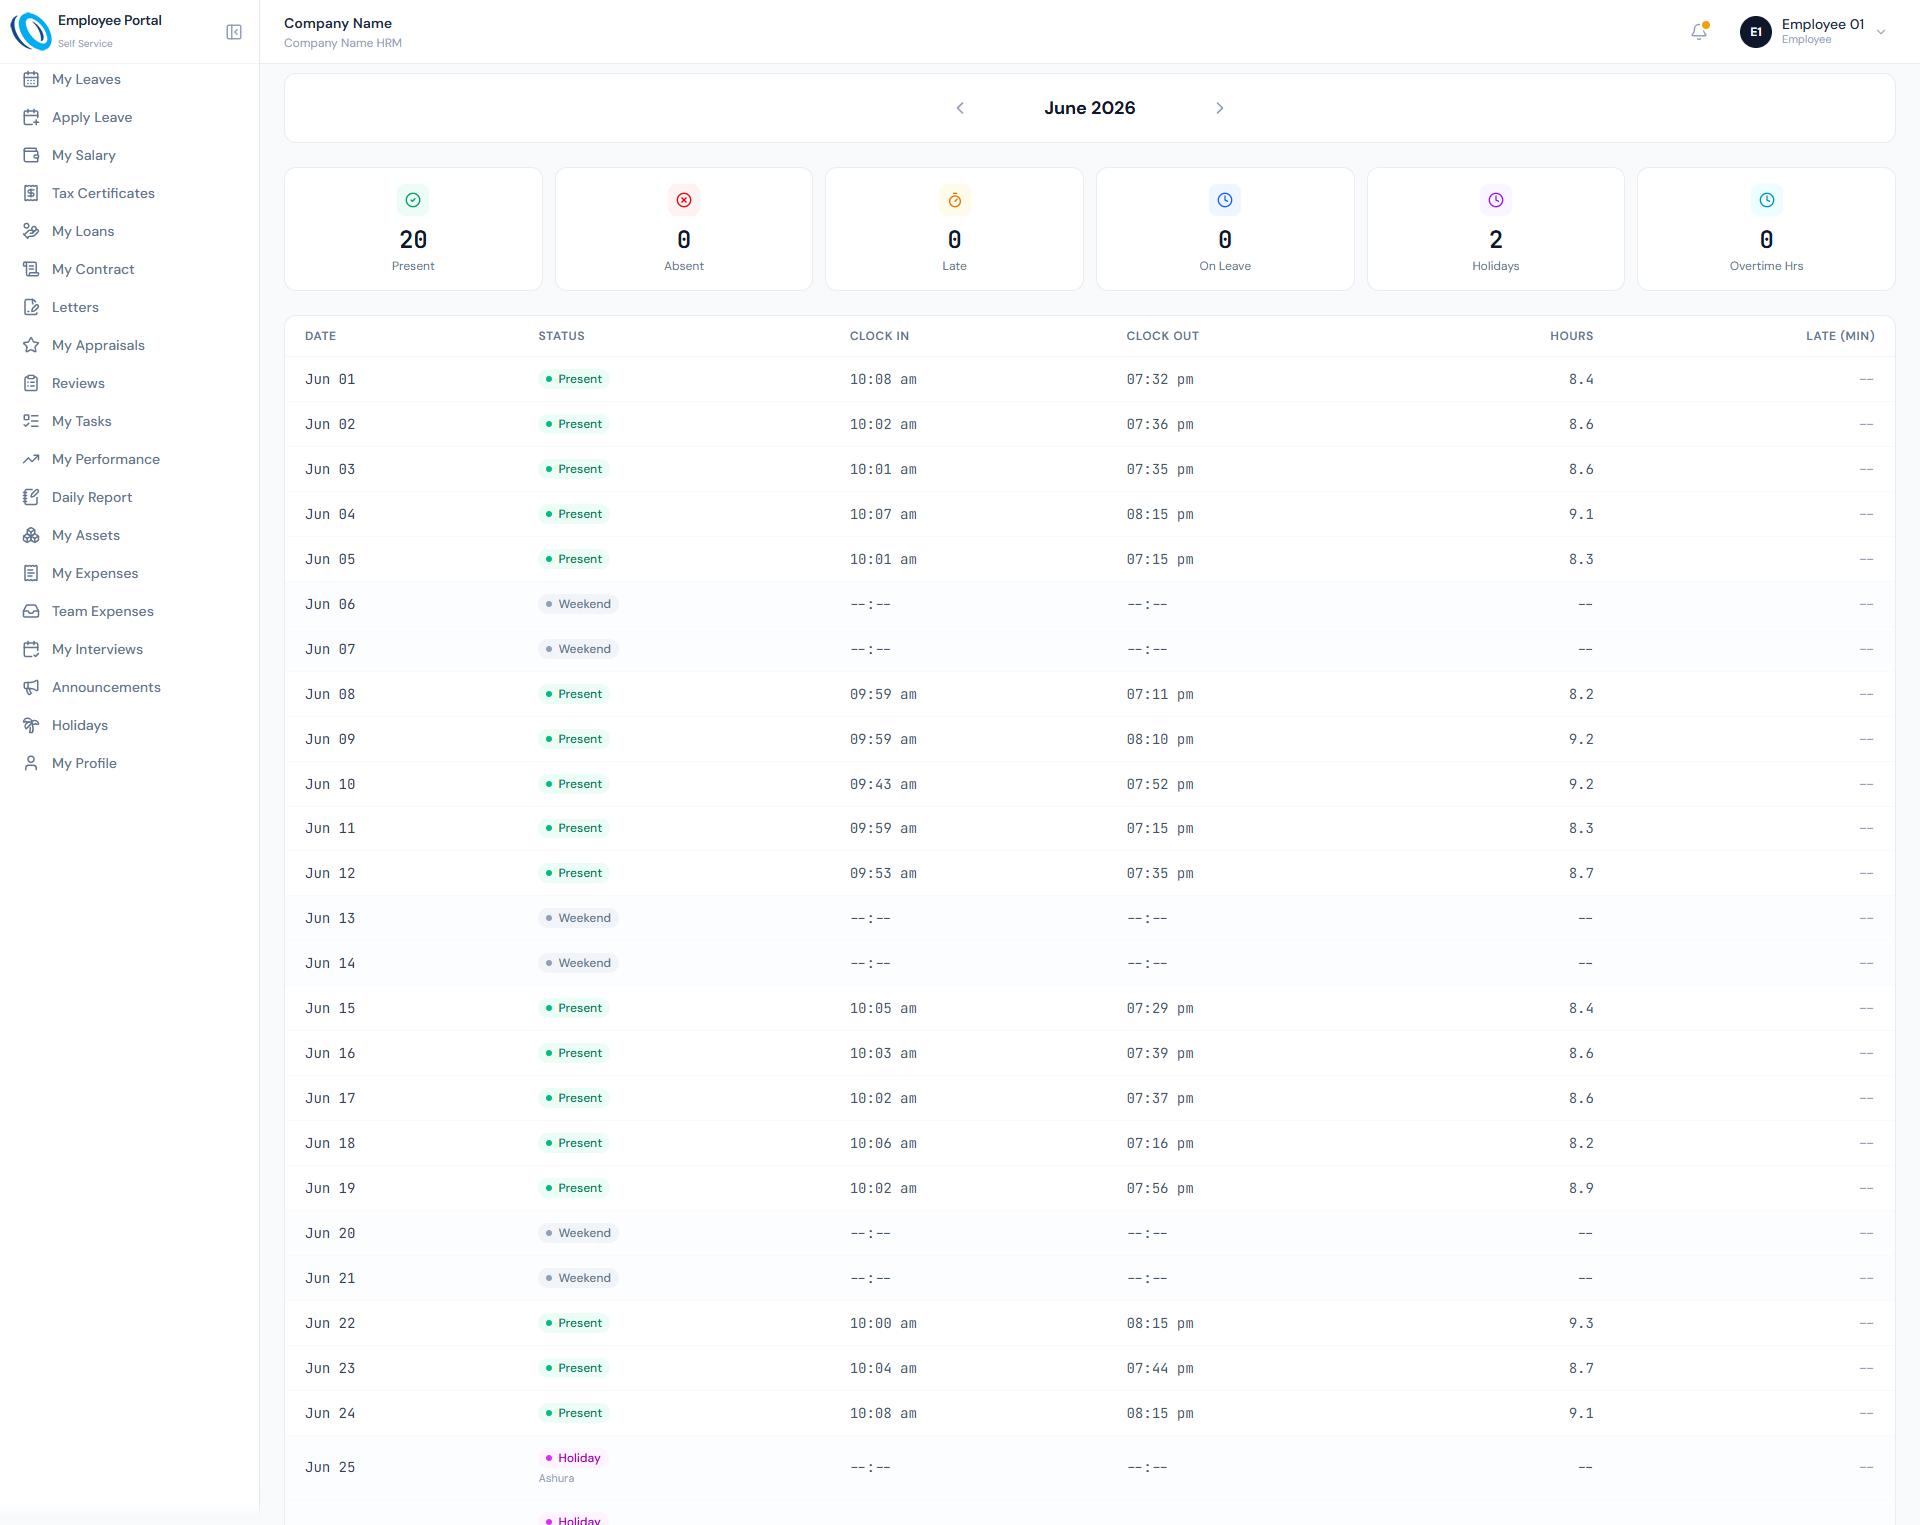Click the Tax Certificates icon
This screenshot has height=1525, width=1920.
click(x=31, y=193)
